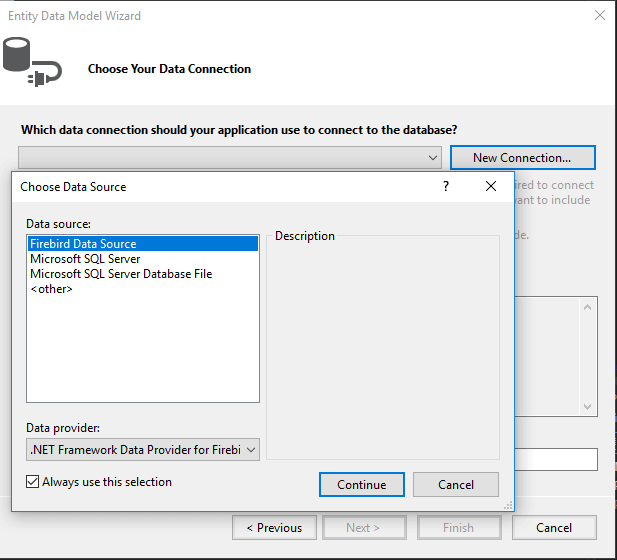The height and width of the screenshot is (560, 617).
Task: Click the wizard scrollbar up arrow
Action: tap(587, 307)
